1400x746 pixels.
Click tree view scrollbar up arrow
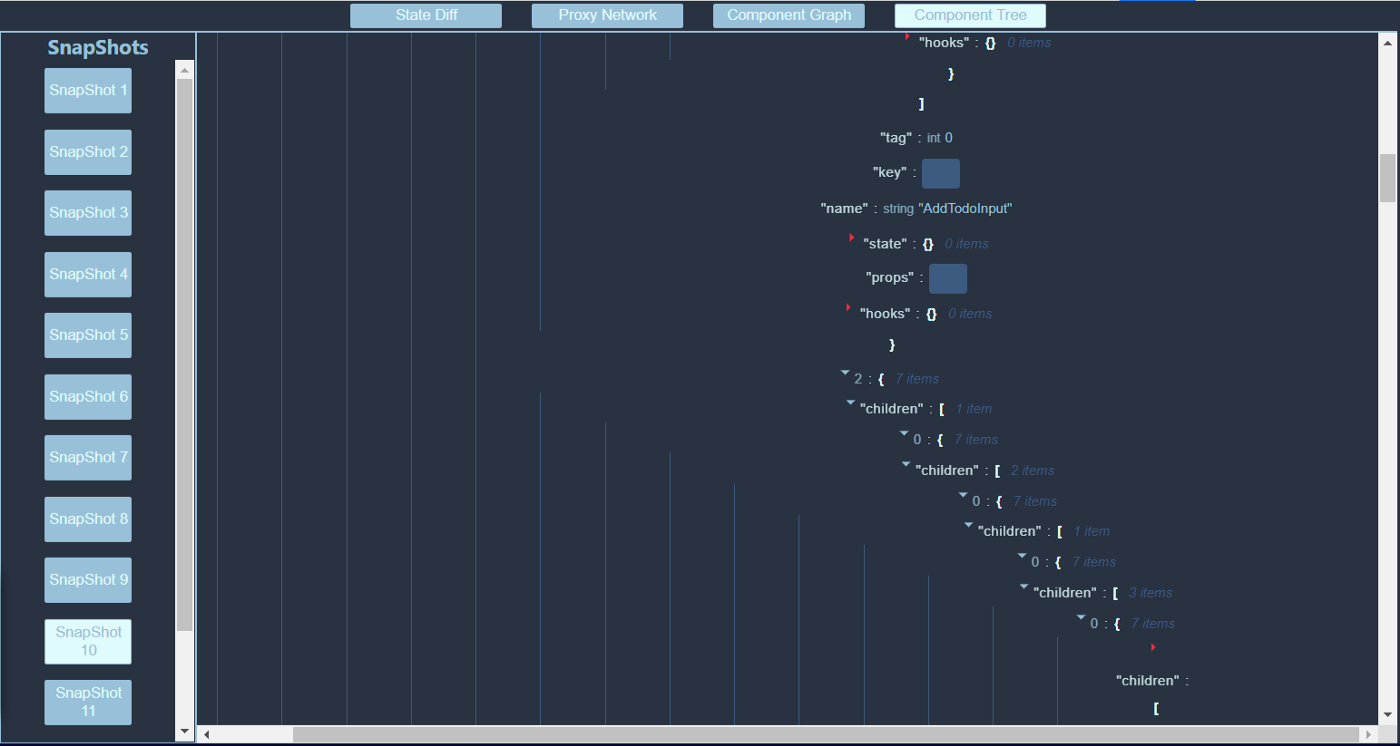[1387, 41]
